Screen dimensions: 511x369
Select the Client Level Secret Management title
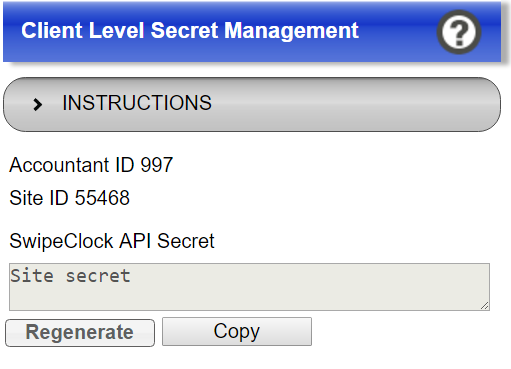pos(190,31)
